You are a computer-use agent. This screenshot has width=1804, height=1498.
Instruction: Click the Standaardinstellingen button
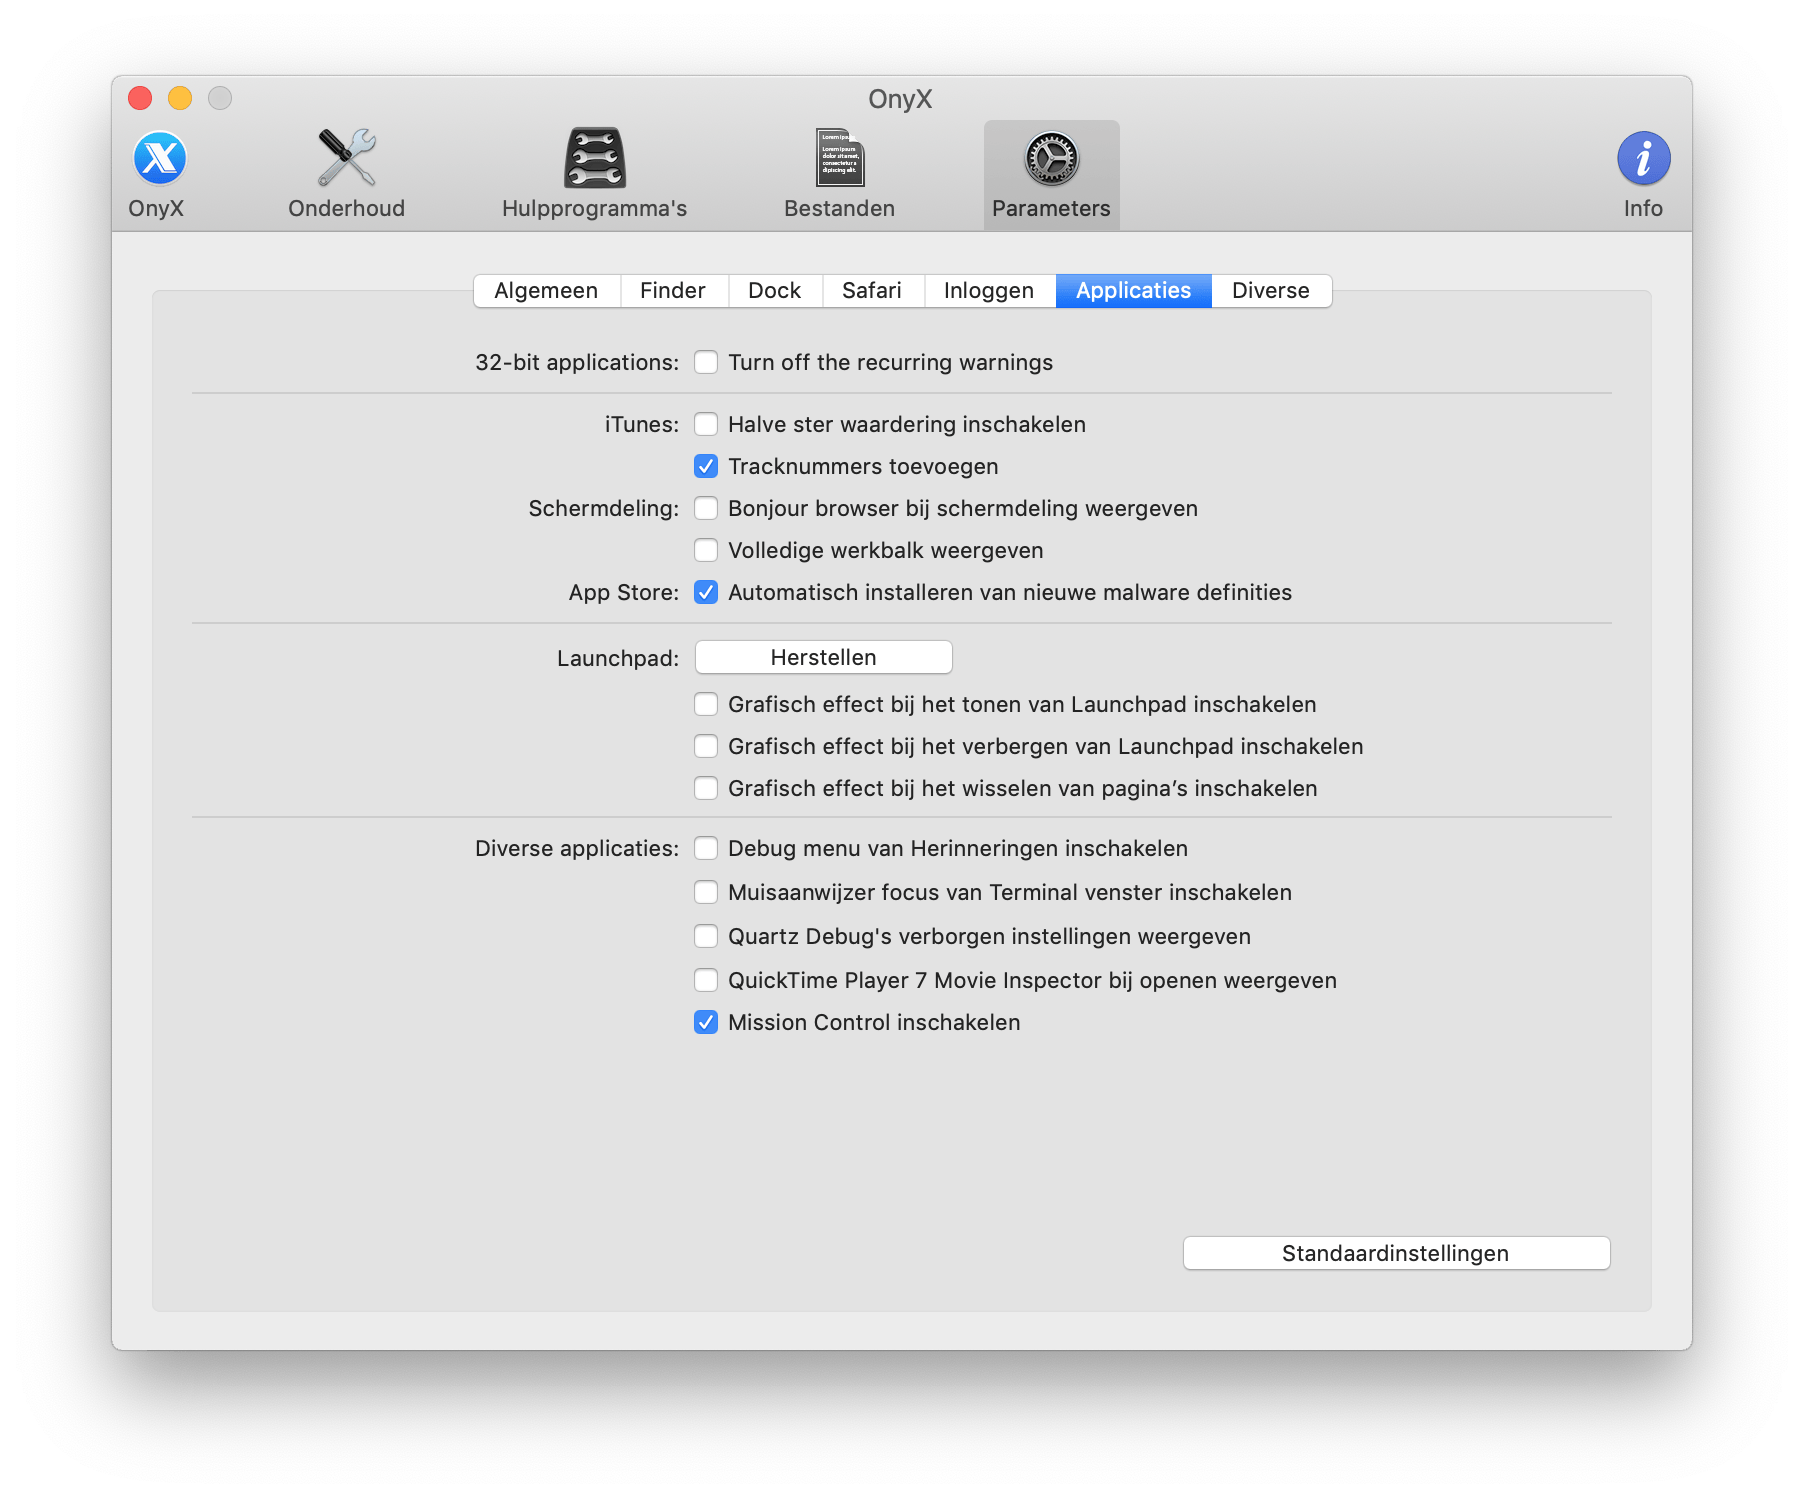pyautogui.click(x=1397, y=1253)
